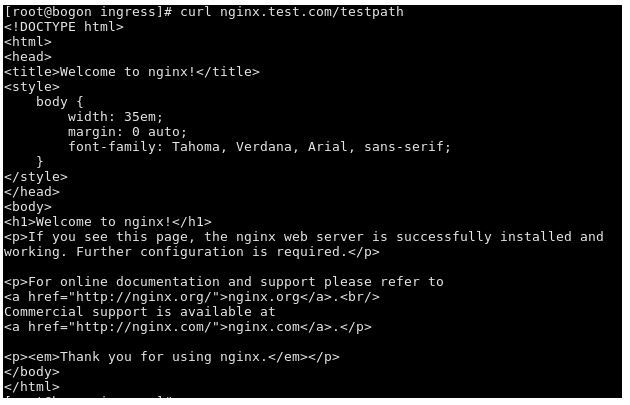This screenshot has height=405, width=630.
Task: Click the title Welcome to nginx line
Action: (132, 72)
